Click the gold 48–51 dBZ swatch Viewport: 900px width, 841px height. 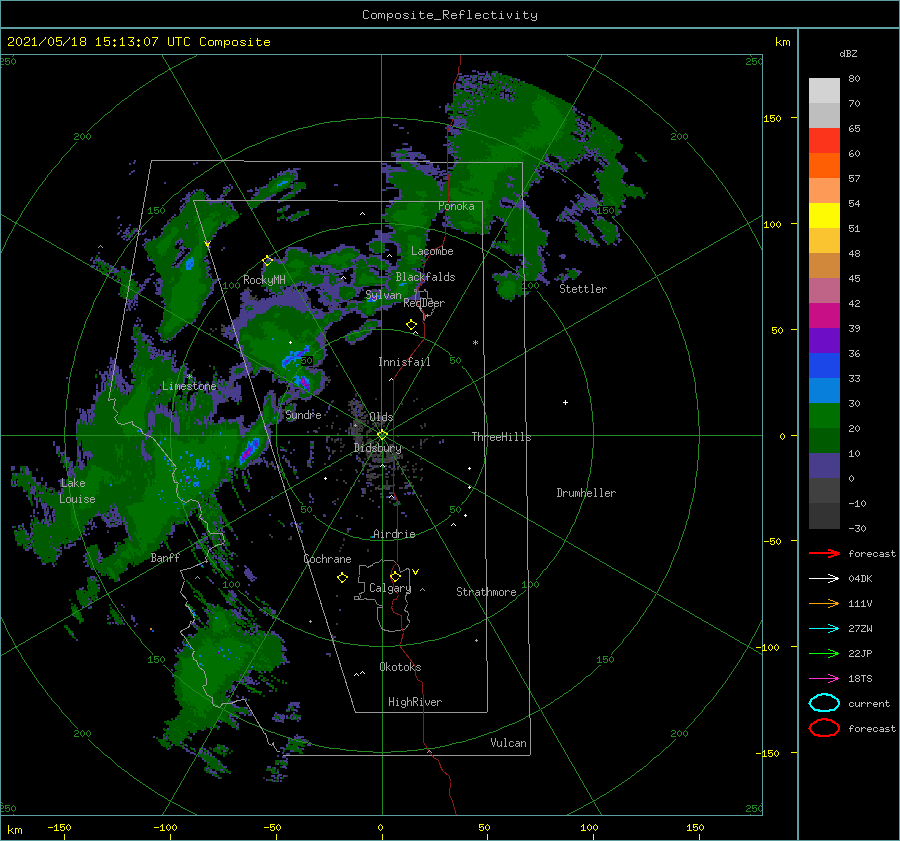tap(824, 241)
